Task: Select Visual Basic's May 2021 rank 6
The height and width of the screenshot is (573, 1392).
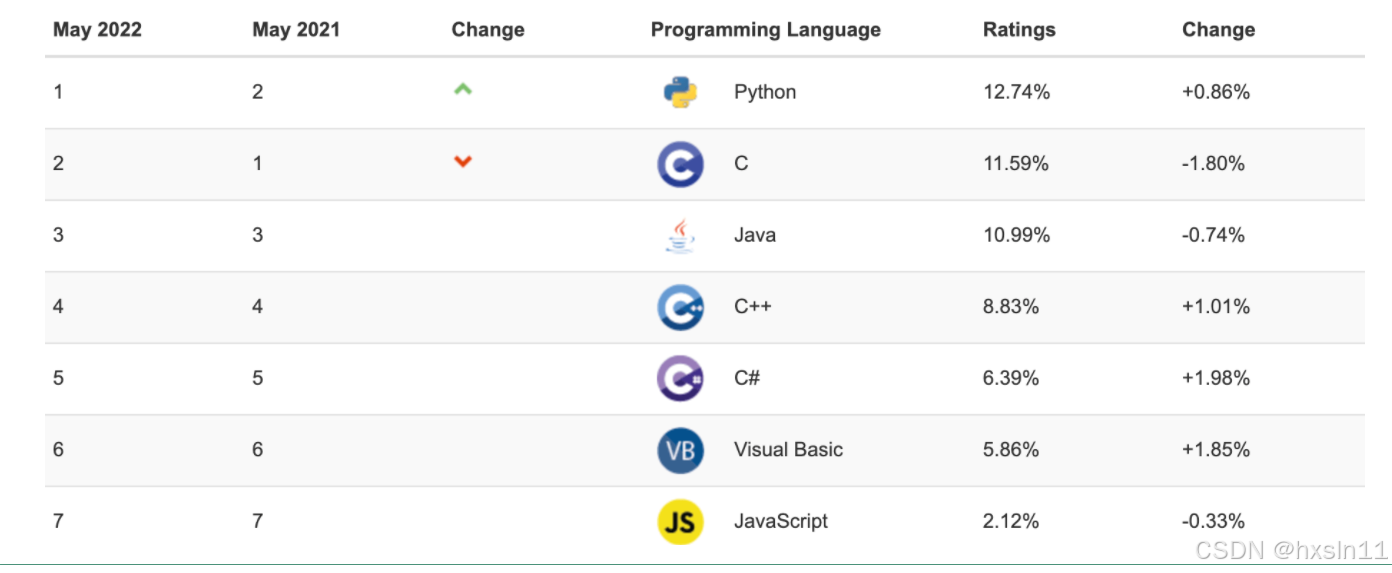Action: 258,450
